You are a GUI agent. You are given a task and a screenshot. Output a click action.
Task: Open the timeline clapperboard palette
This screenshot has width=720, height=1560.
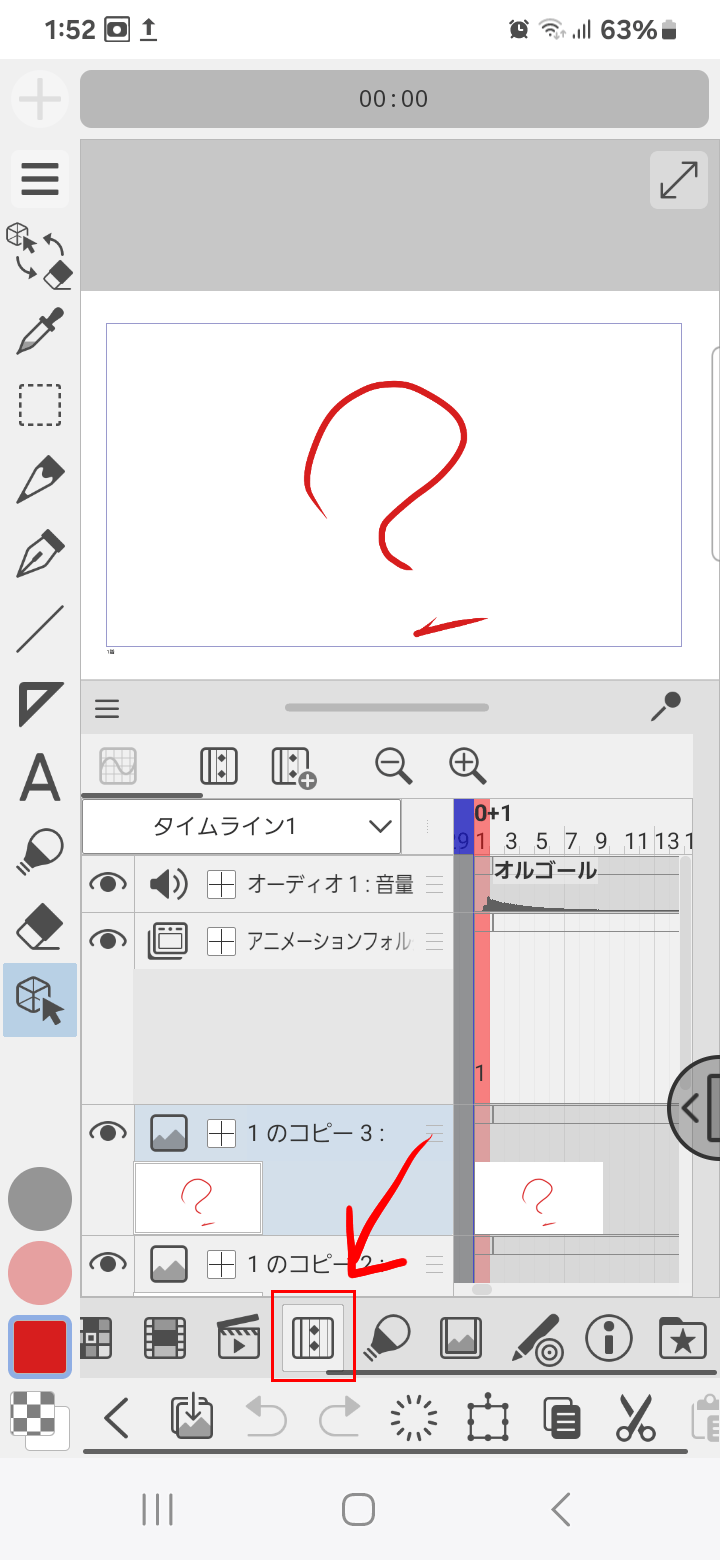point(239,1337)
